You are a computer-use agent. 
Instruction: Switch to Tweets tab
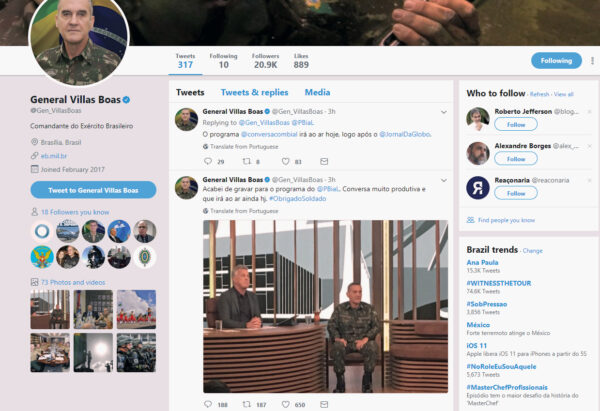(190, 92)
